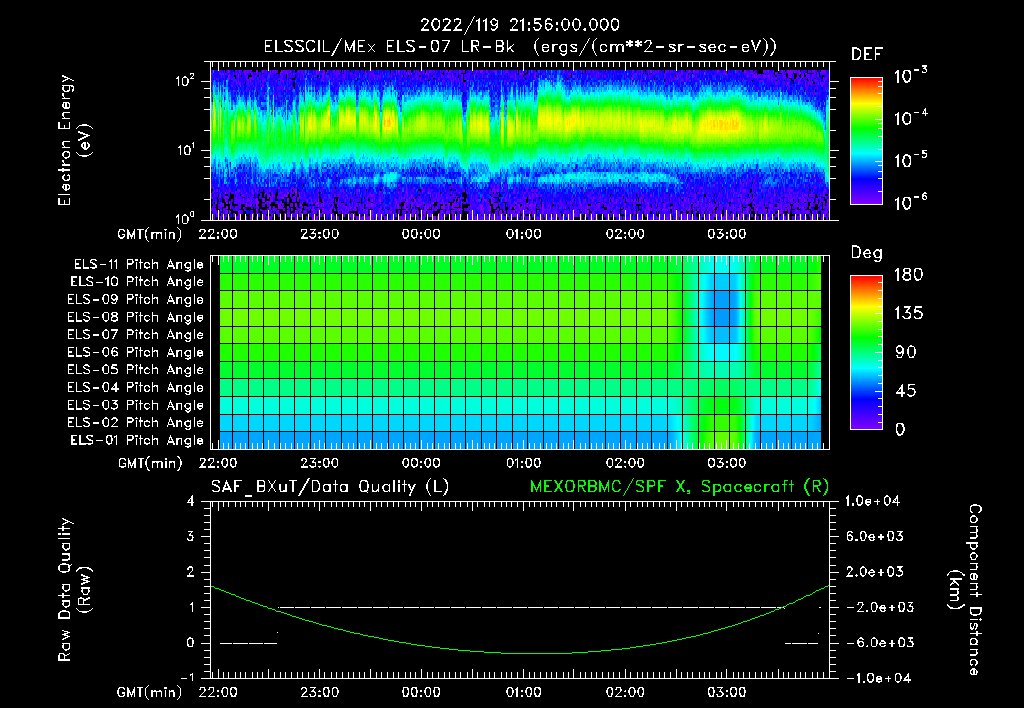Select the ELS-08 Pitch Angle row label

pos(135,317)
